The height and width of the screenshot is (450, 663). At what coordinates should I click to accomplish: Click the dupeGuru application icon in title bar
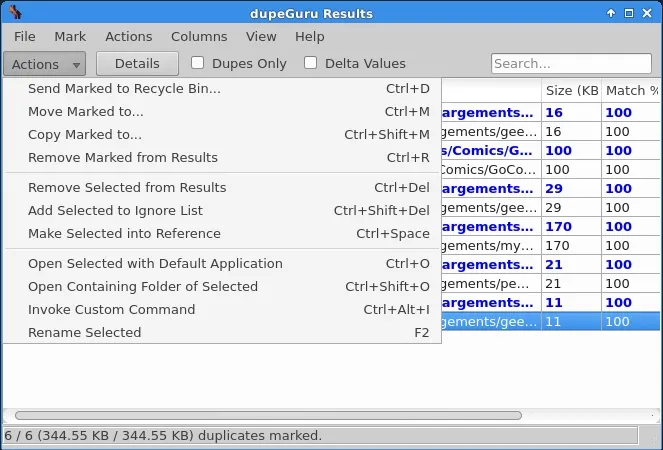pyautogui.click(x=12, y=13)
